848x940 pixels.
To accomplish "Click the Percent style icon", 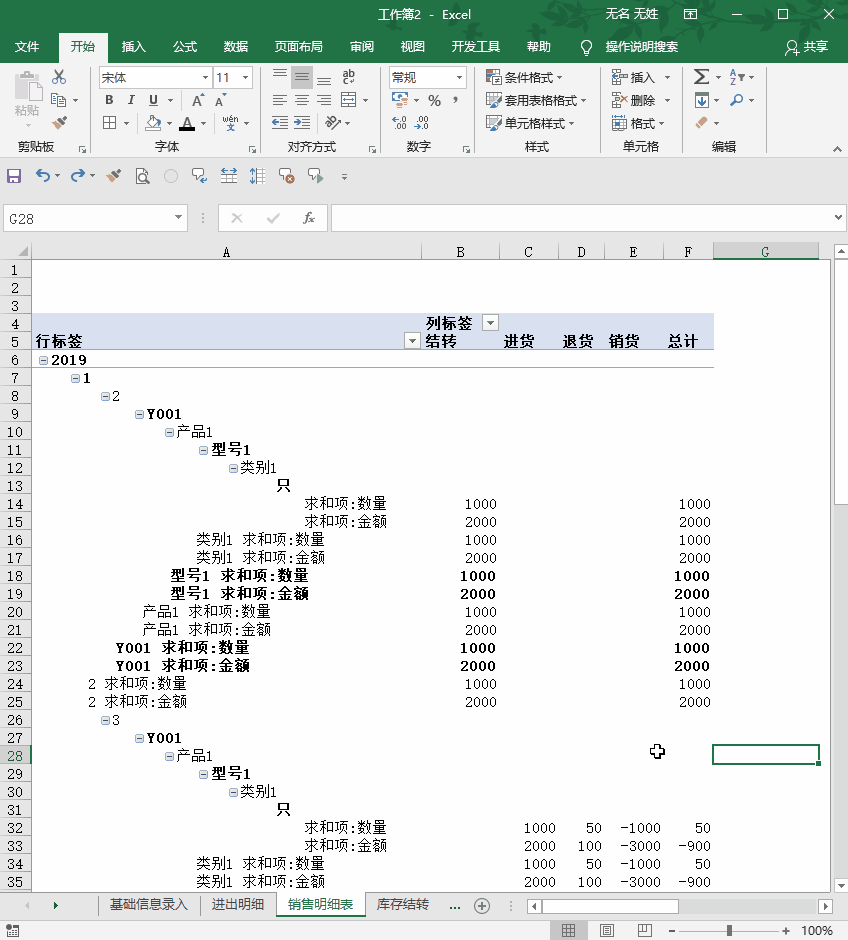I will (434, 100).
